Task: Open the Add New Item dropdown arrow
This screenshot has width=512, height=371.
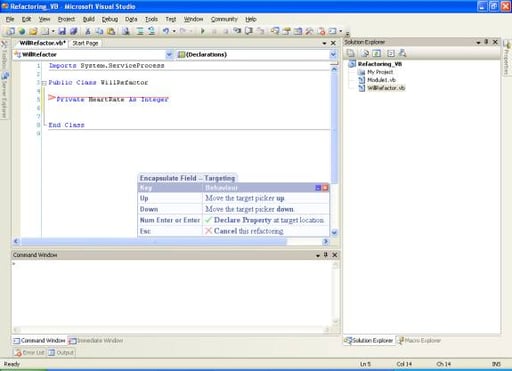Action: coord(53,31)
